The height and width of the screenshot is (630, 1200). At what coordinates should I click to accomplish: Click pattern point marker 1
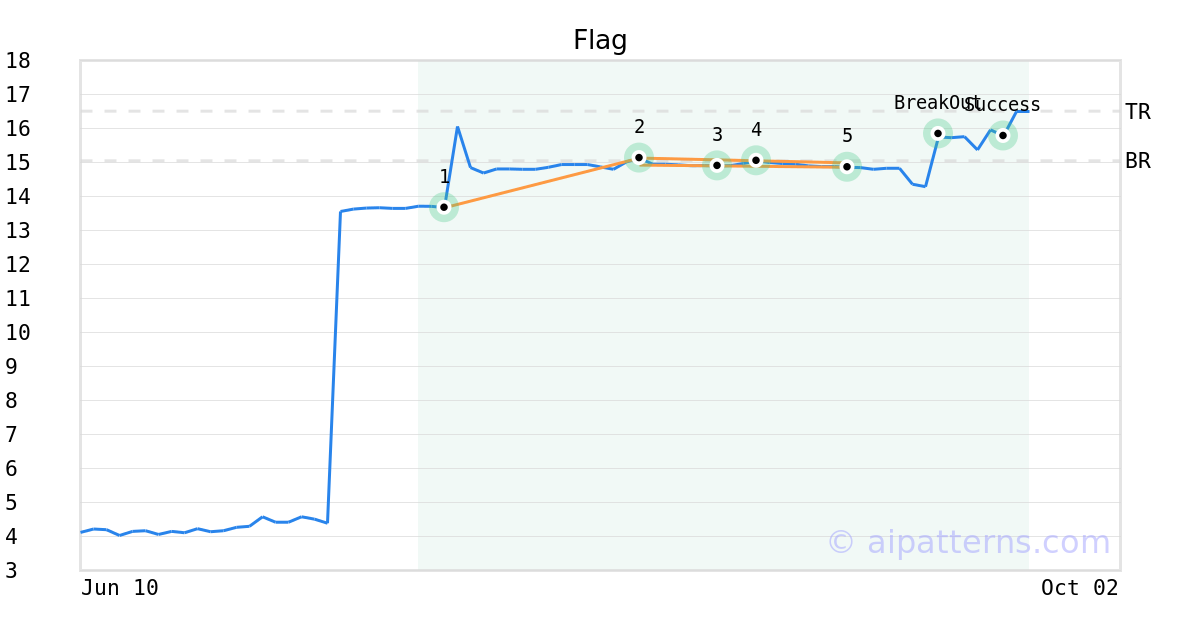coord(444,207)
